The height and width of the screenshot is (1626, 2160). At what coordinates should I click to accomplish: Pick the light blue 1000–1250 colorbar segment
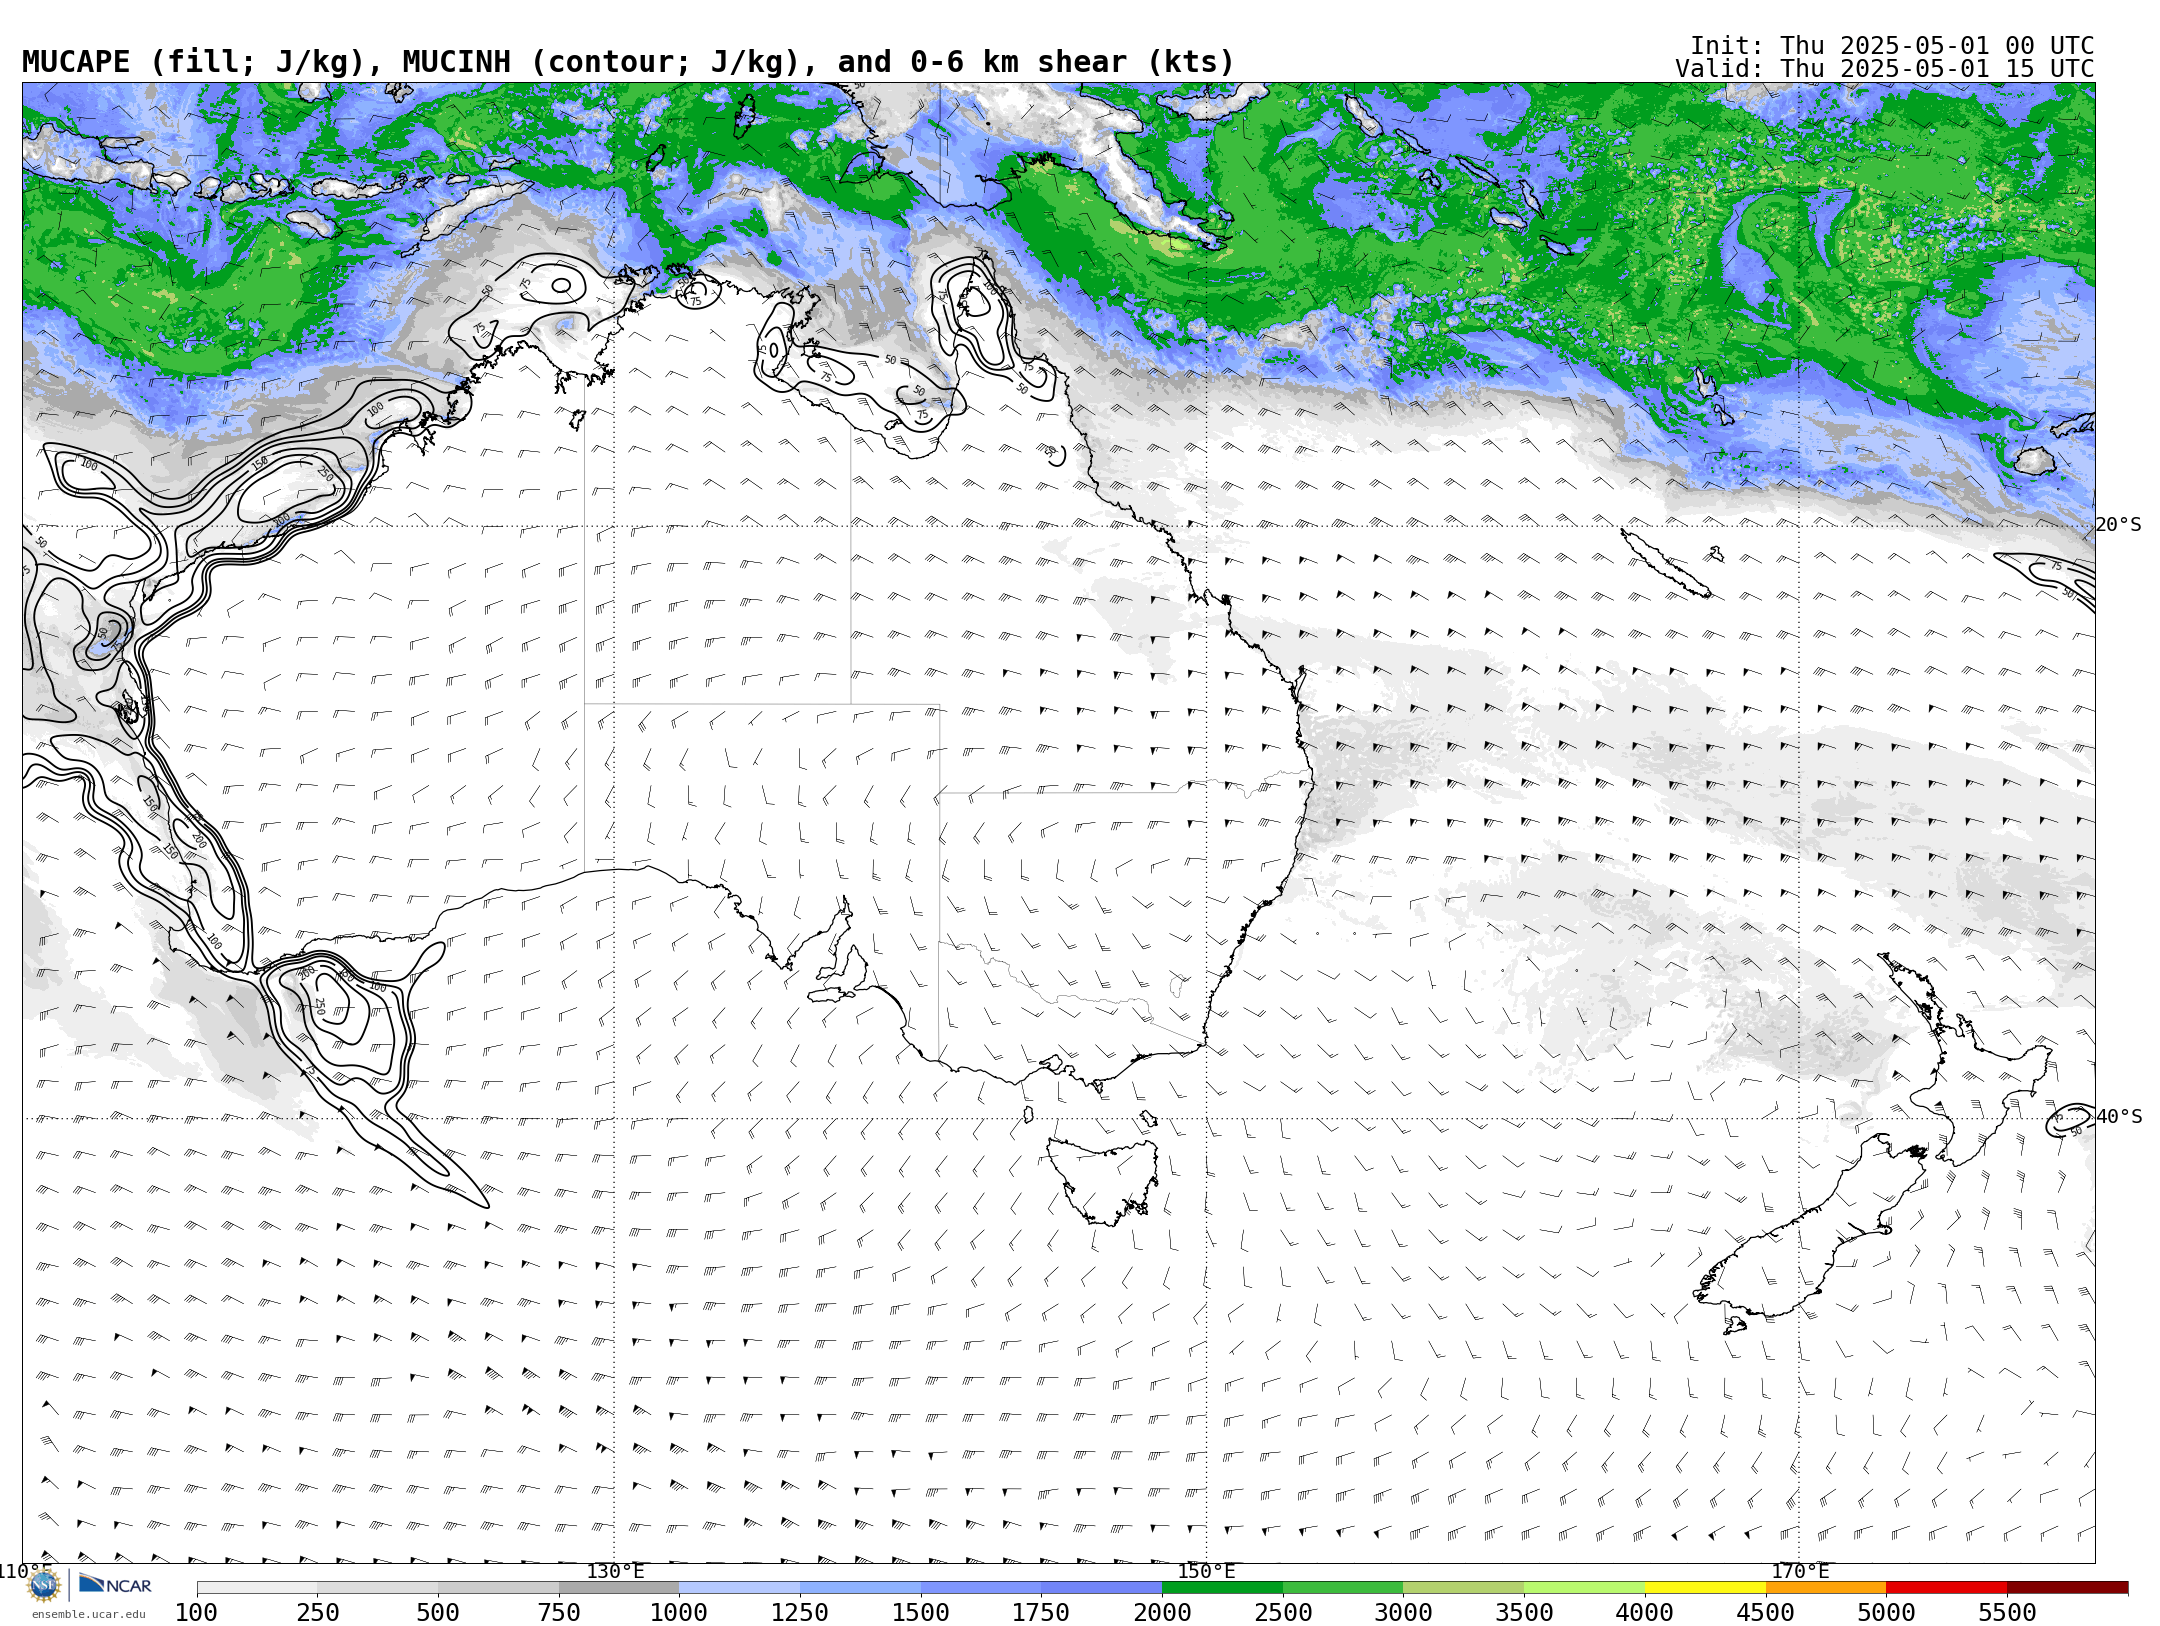pos(739,1588)
